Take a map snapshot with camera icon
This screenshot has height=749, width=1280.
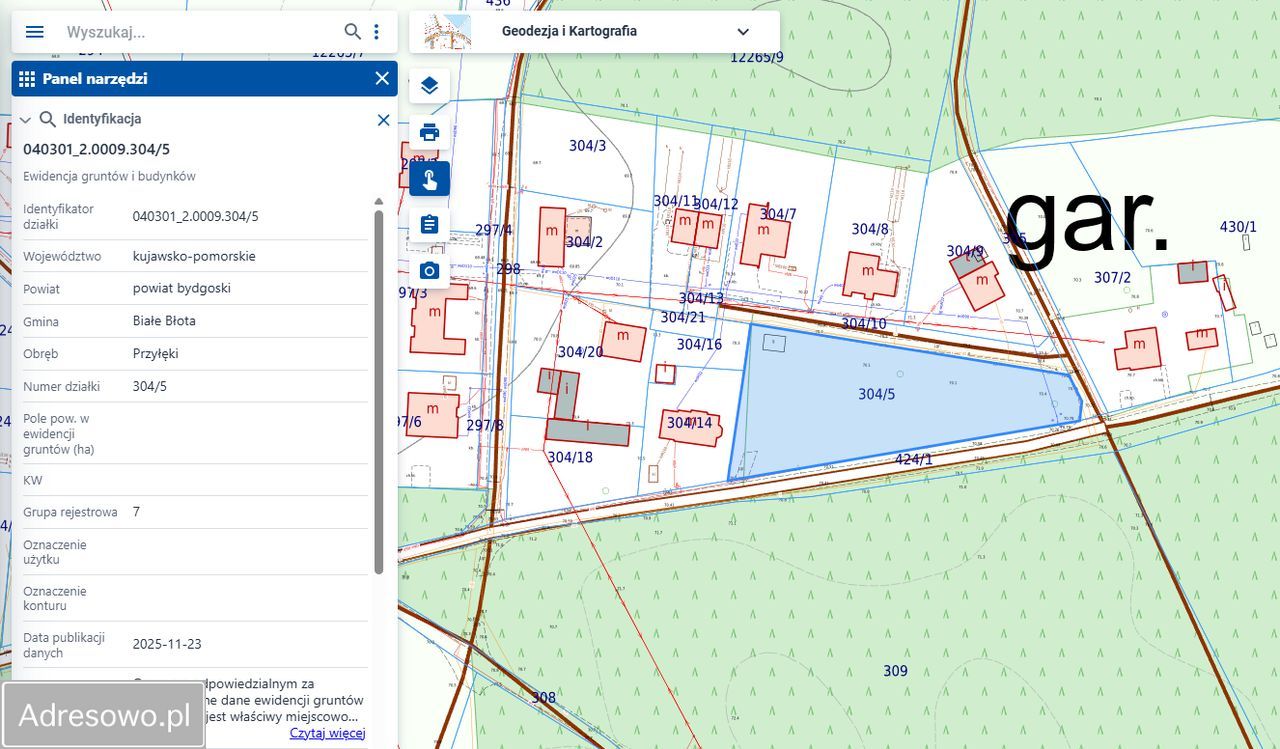click(429, 270)
